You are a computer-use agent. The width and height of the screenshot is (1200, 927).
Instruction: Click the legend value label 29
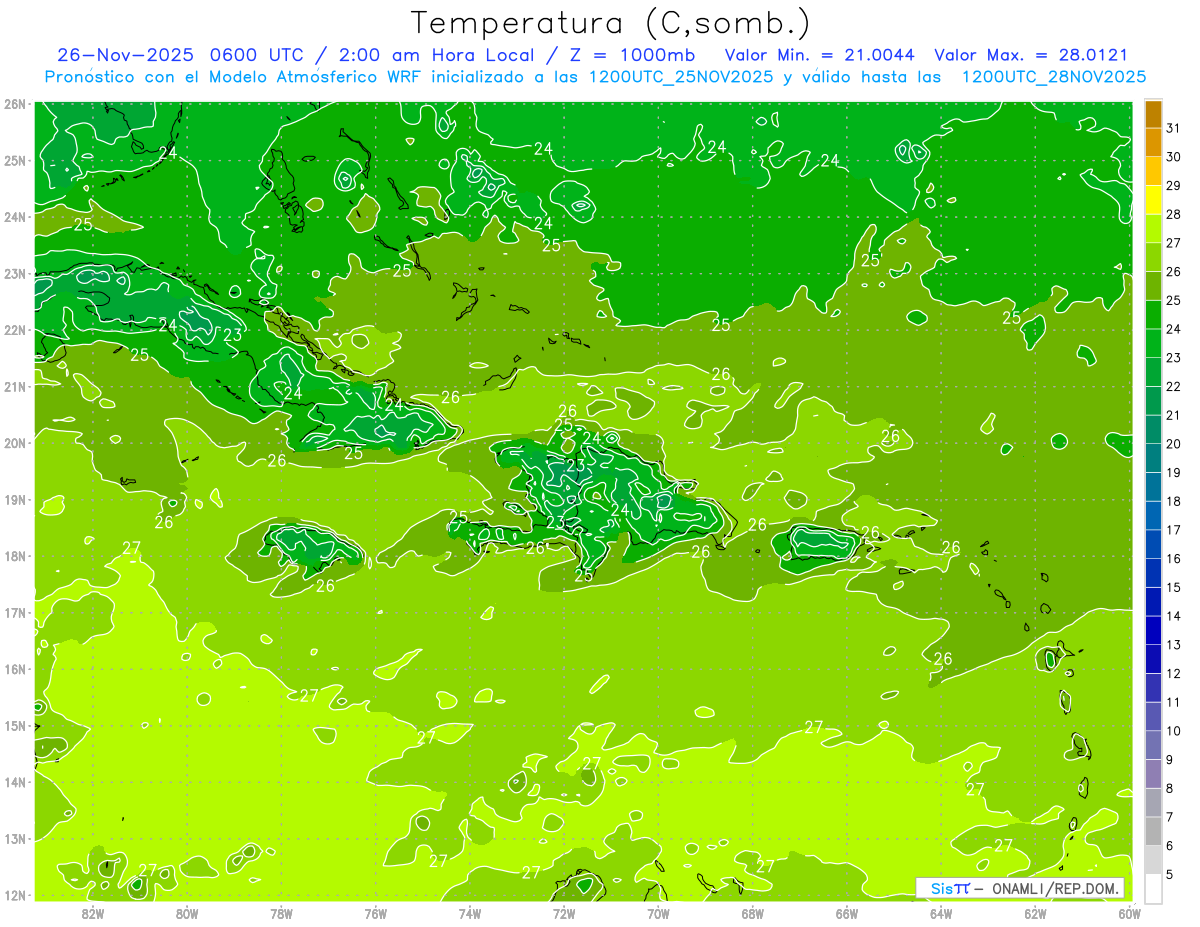[1174, 186]
